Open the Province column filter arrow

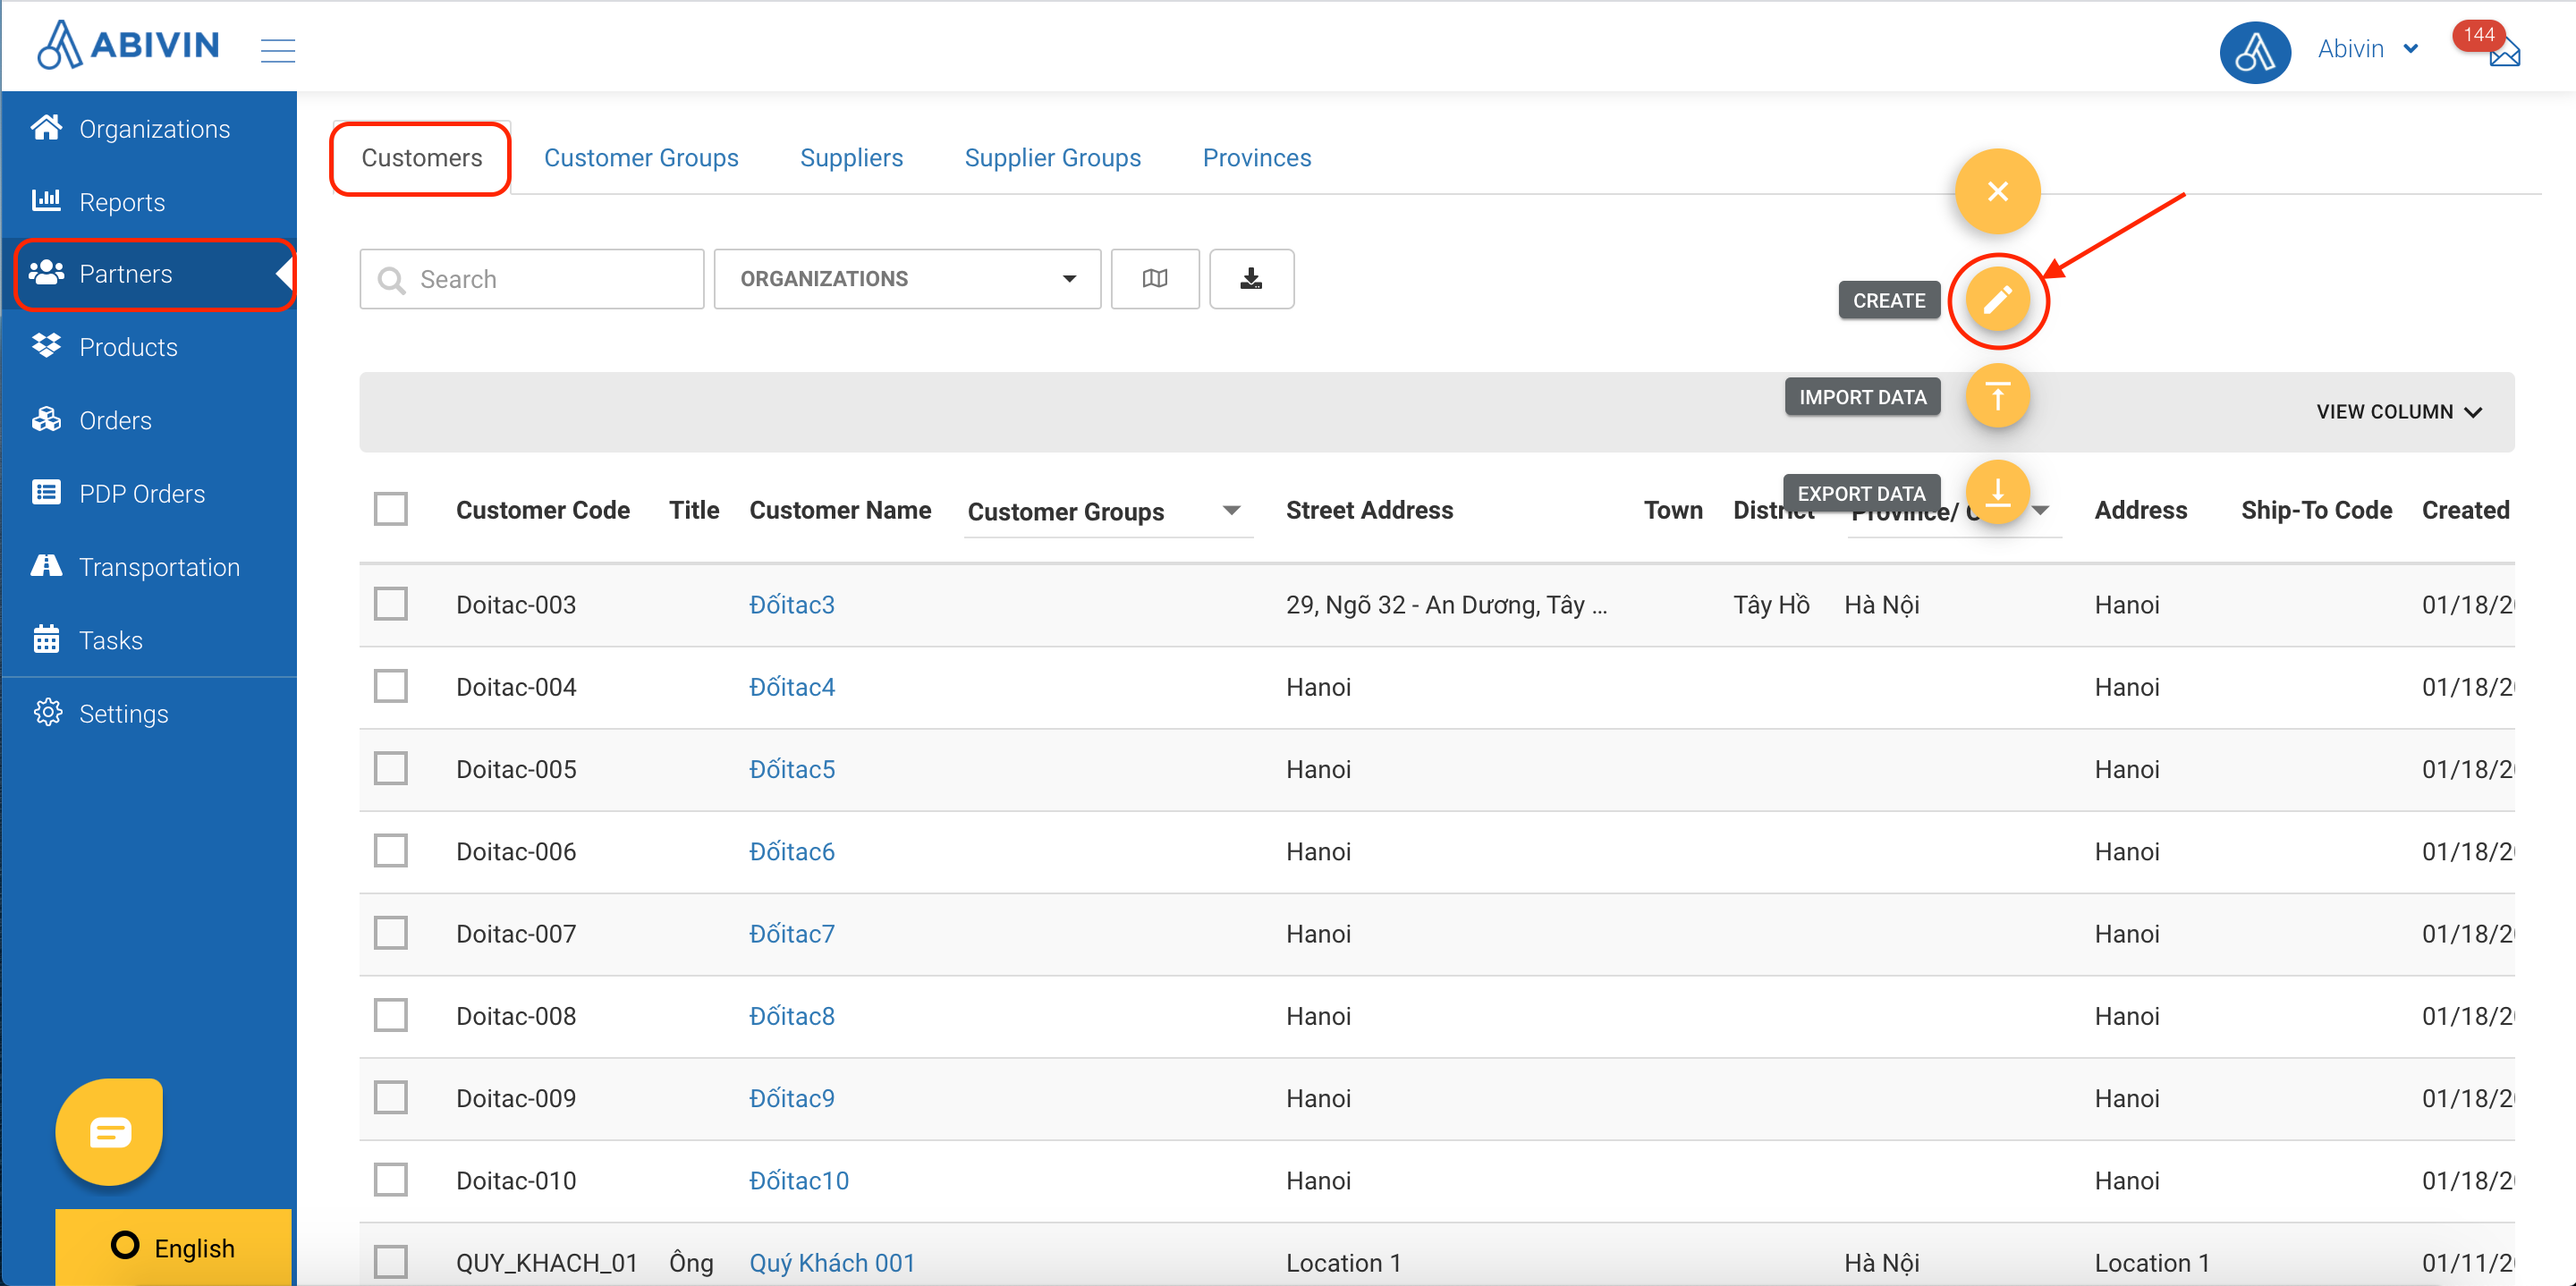(2041, 511)
